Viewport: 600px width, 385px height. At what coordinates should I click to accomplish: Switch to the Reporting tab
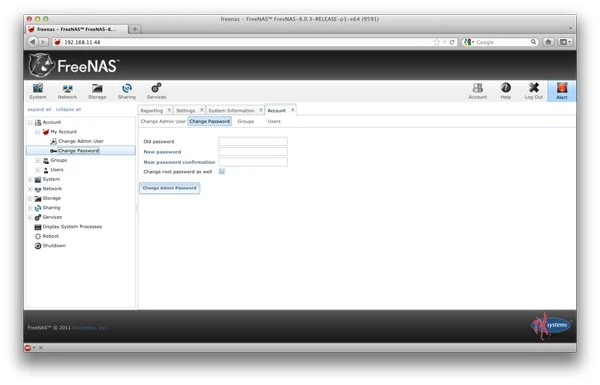click(152, 111)
